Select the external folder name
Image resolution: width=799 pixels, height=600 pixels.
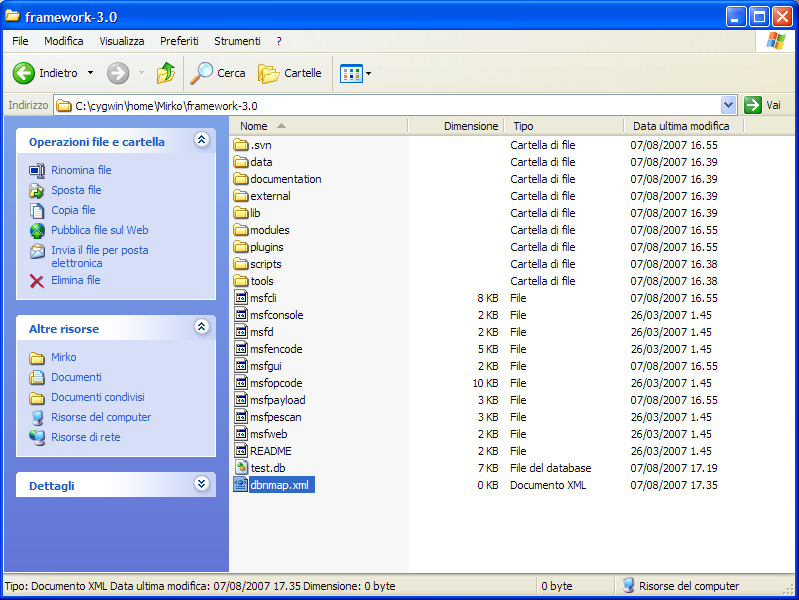click(x=271, y=196)
